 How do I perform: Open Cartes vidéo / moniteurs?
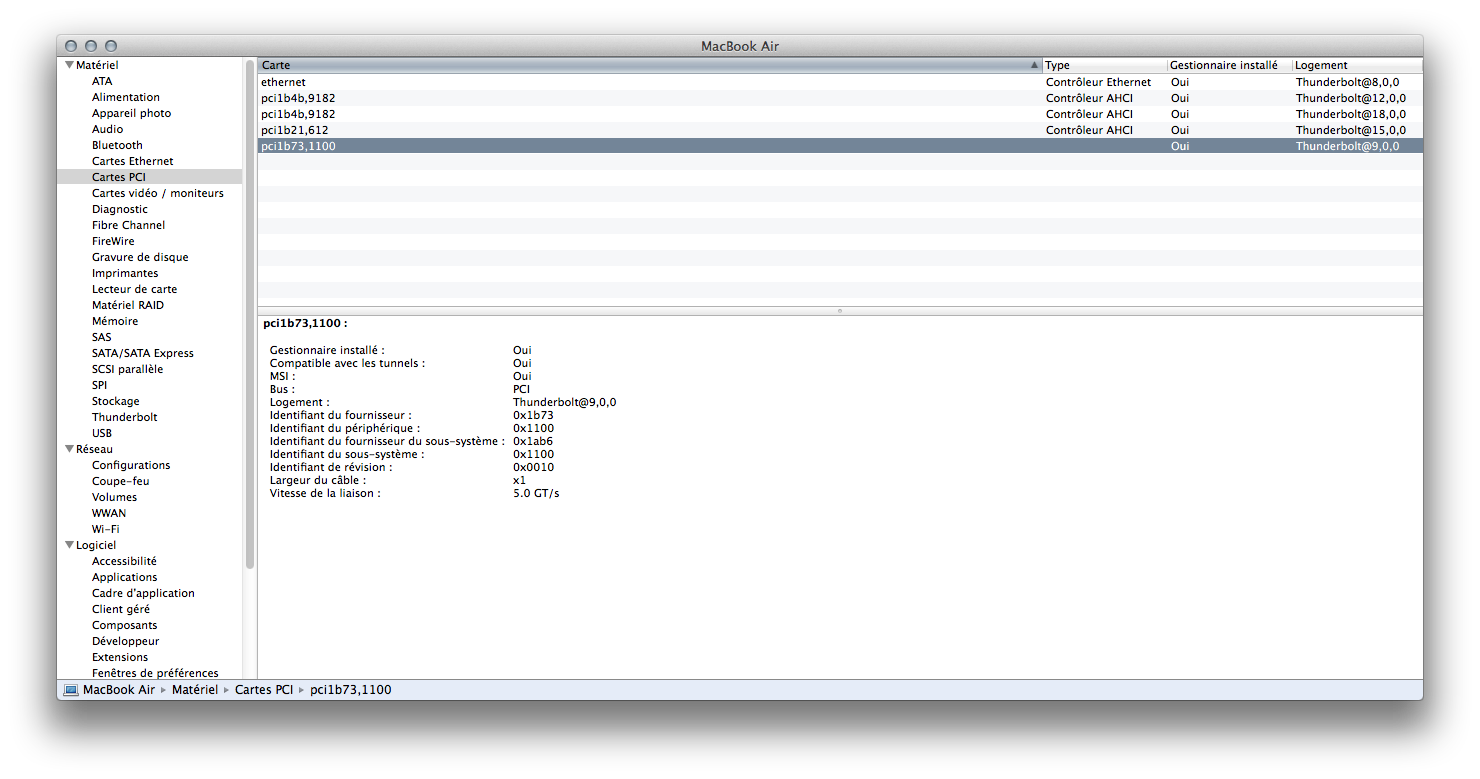(x=158, y=193)
